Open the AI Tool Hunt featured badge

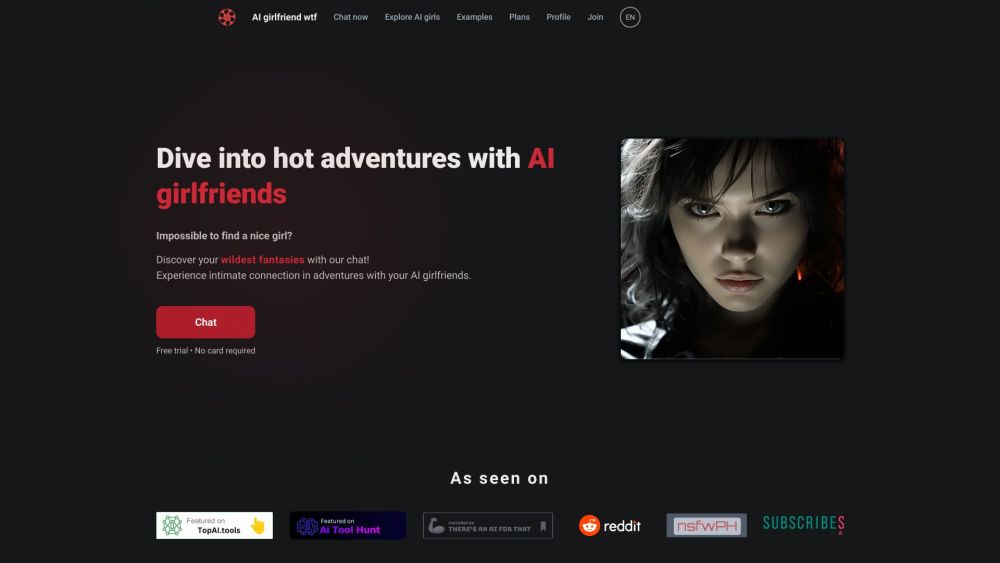coord(347,525)
